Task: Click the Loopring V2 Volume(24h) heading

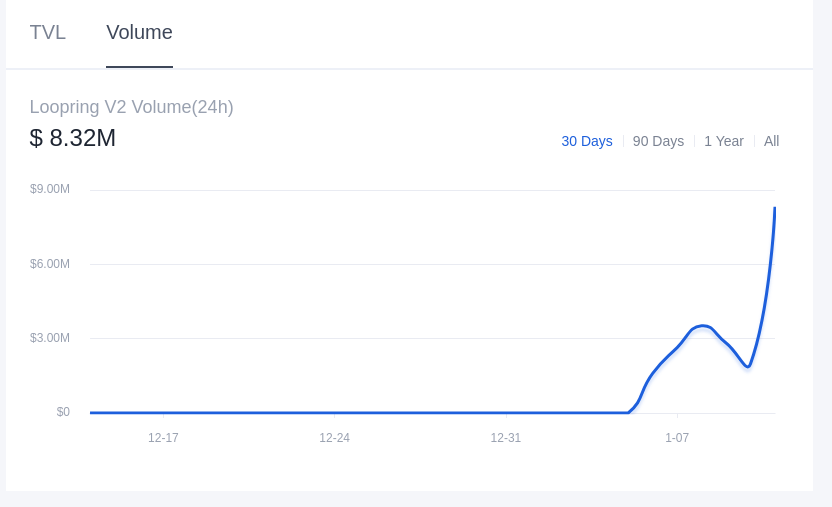Action: click(131, 107)
